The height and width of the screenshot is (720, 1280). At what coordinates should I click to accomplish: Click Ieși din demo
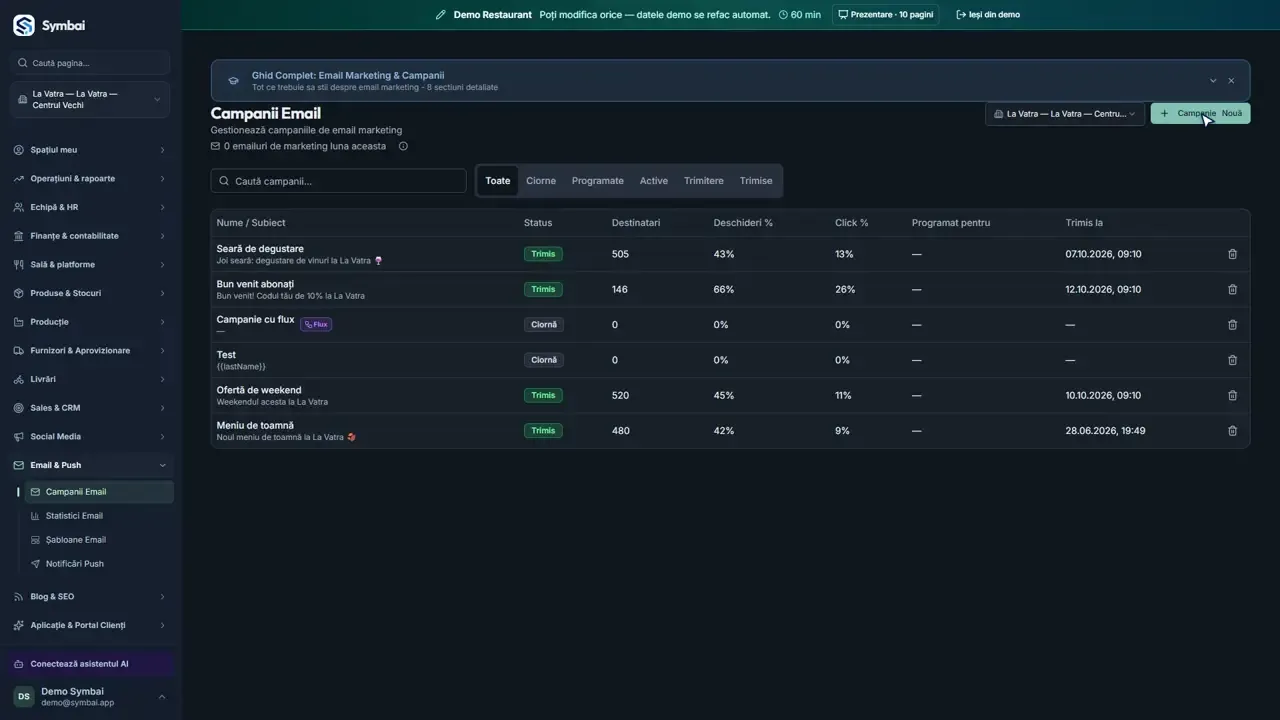tap(988, 15)
